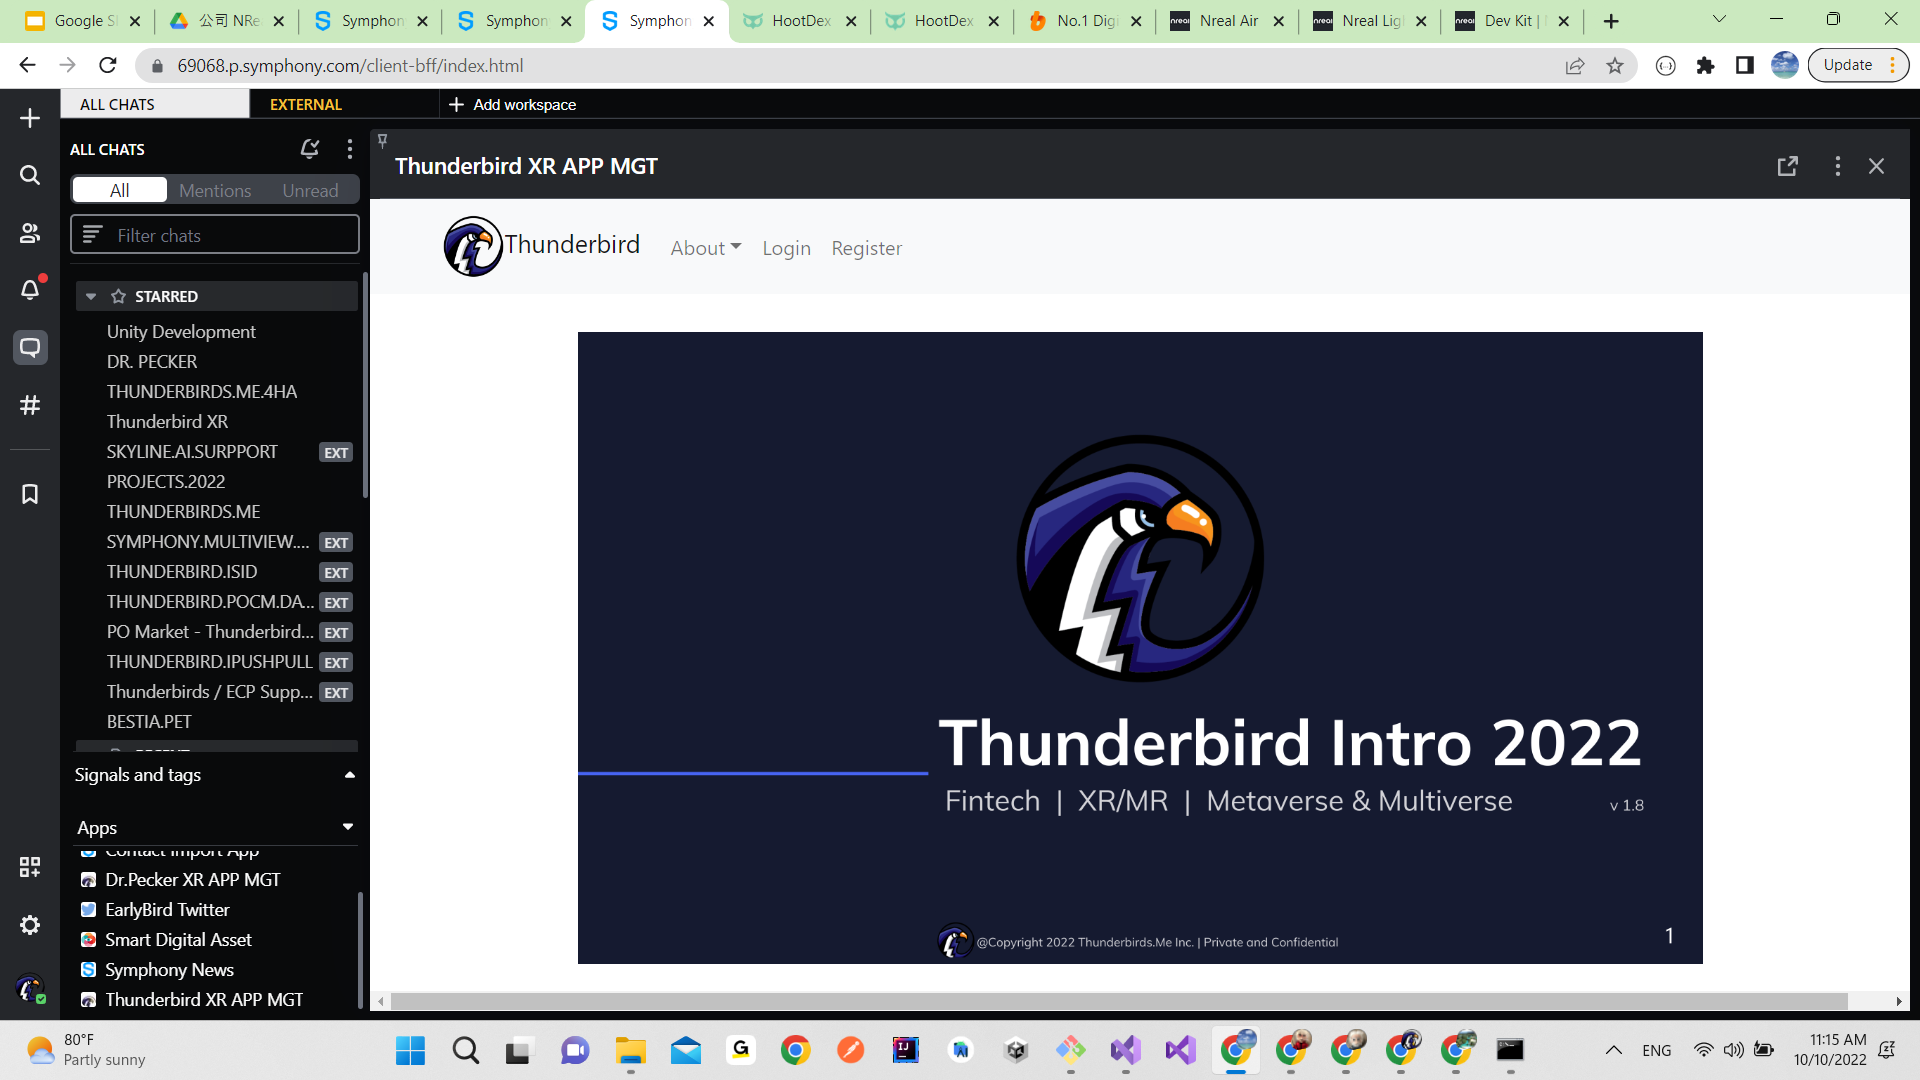Switch chat list to Unread filter
The image size is (1920, 1080).
(x=310, y=190)
